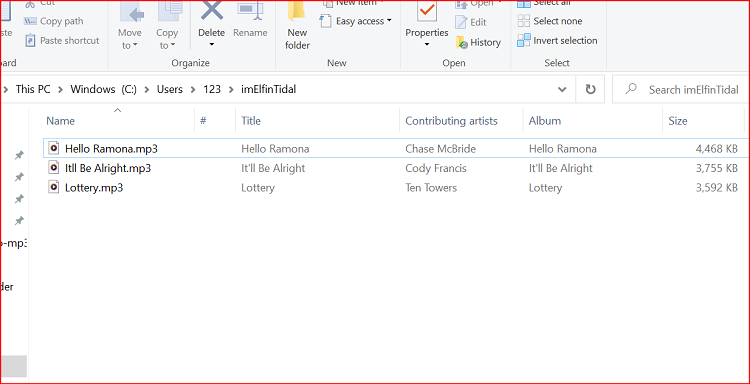Click Paste shortcut in ribbon
Screen dimensions: 750x384
62,41
